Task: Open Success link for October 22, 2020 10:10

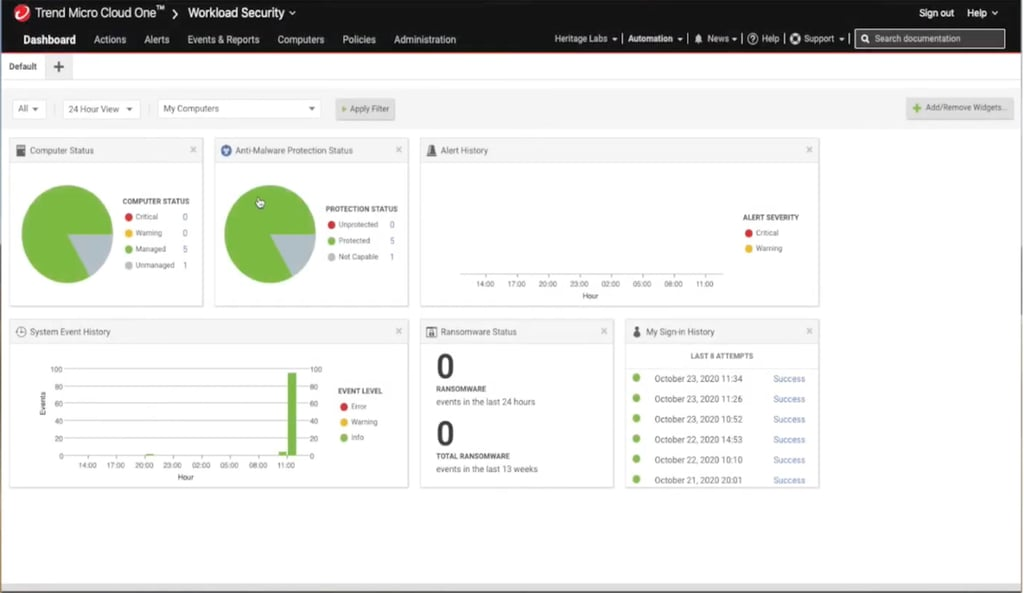Action: coord(789,460)
